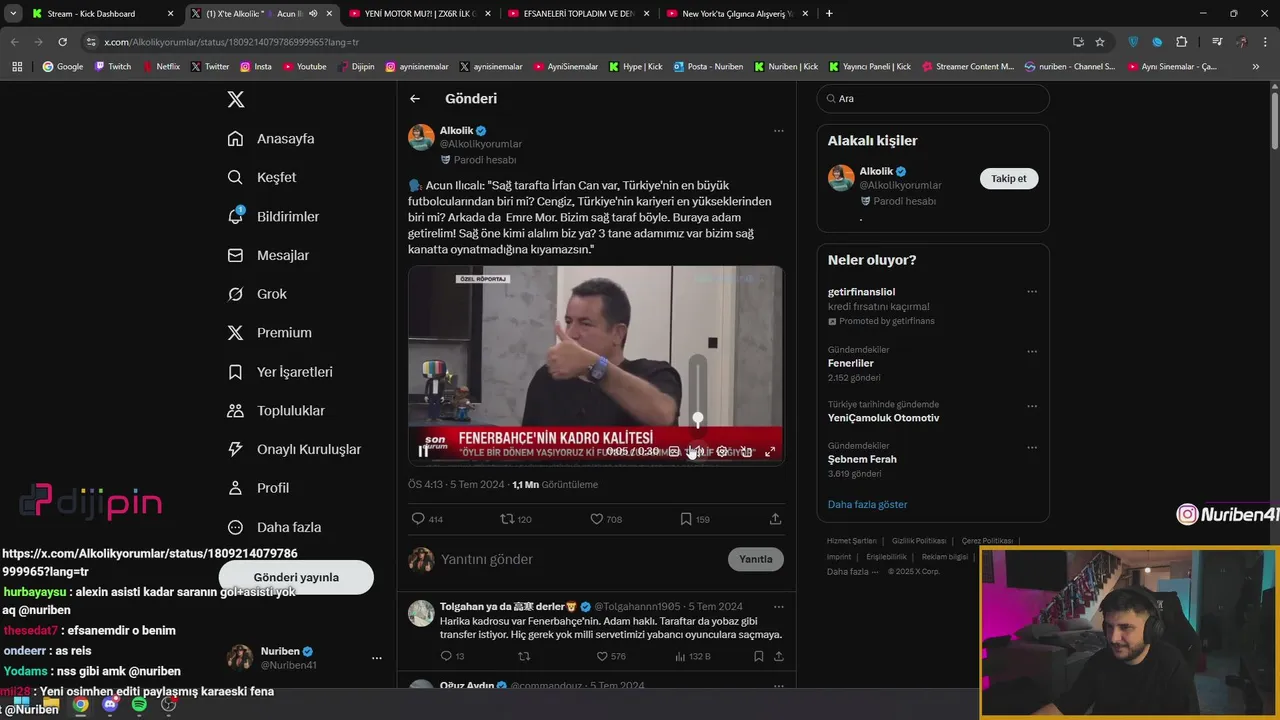The image size is (1280, 720).
Task: Show hidden bookmarks with double chevron
Action: point(1256,67)
